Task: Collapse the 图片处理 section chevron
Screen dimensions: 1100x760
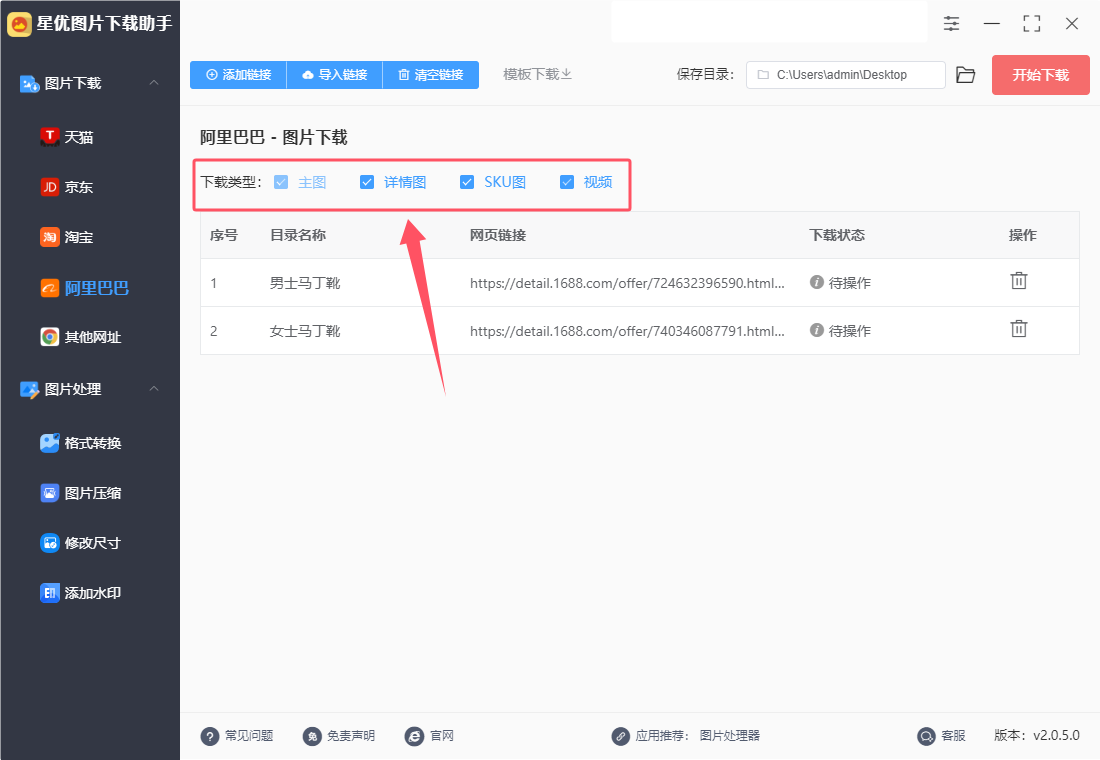Action: click(154, 389)
